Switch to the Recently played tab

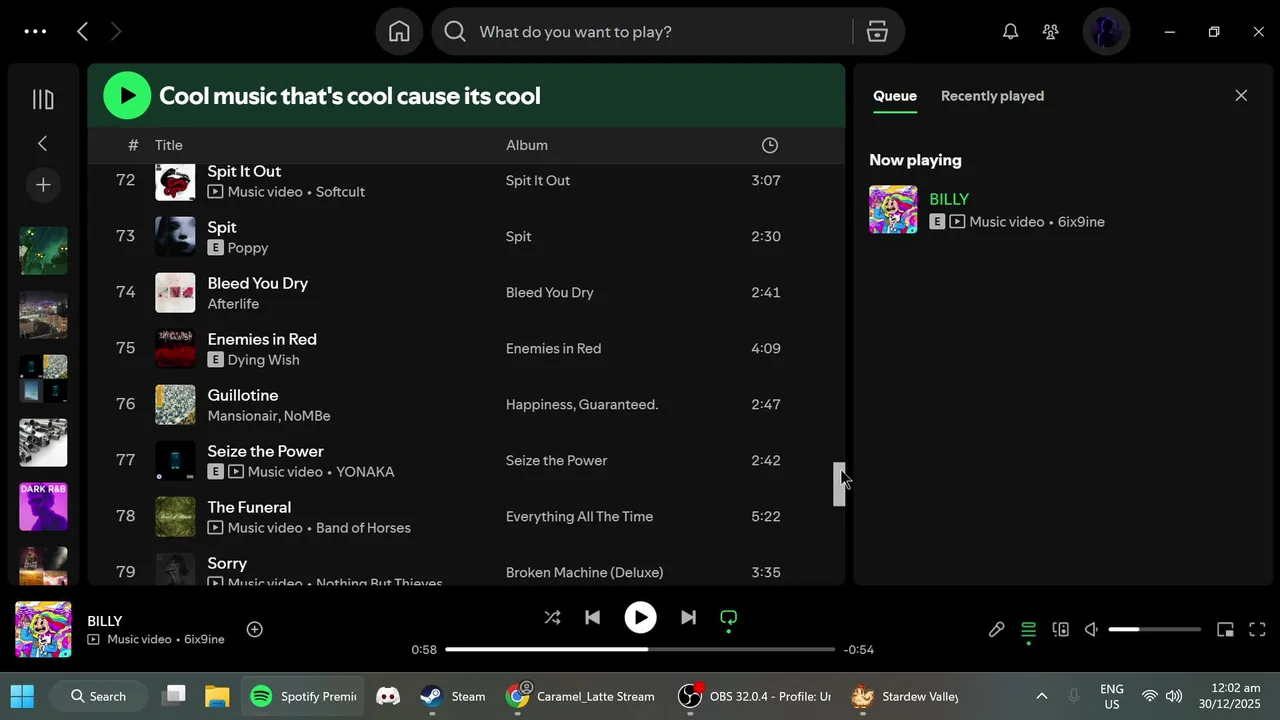click(992, 96)
